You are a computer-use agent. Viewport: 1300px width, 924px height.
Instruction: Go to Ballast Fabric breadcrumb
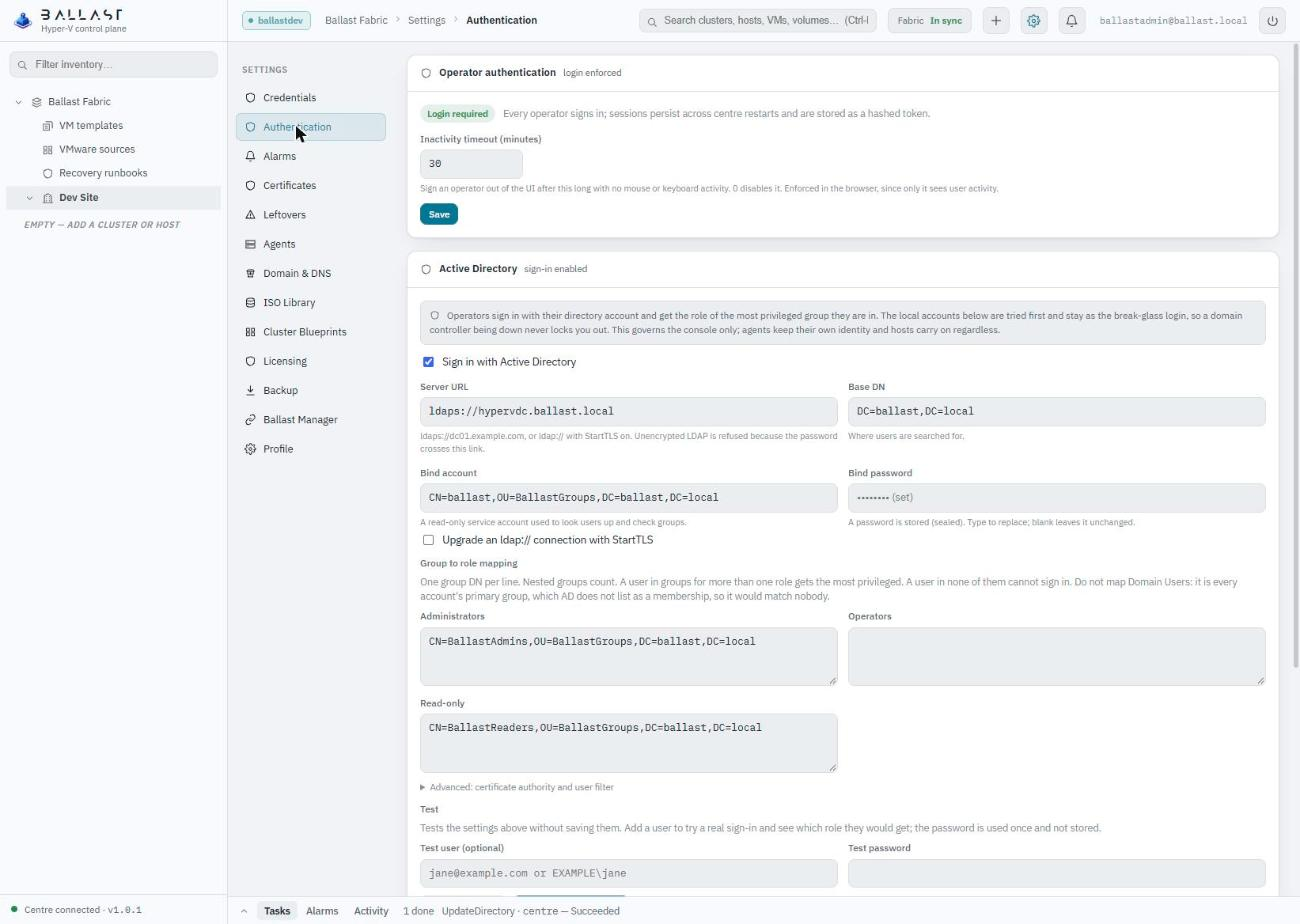click(356, 20)
